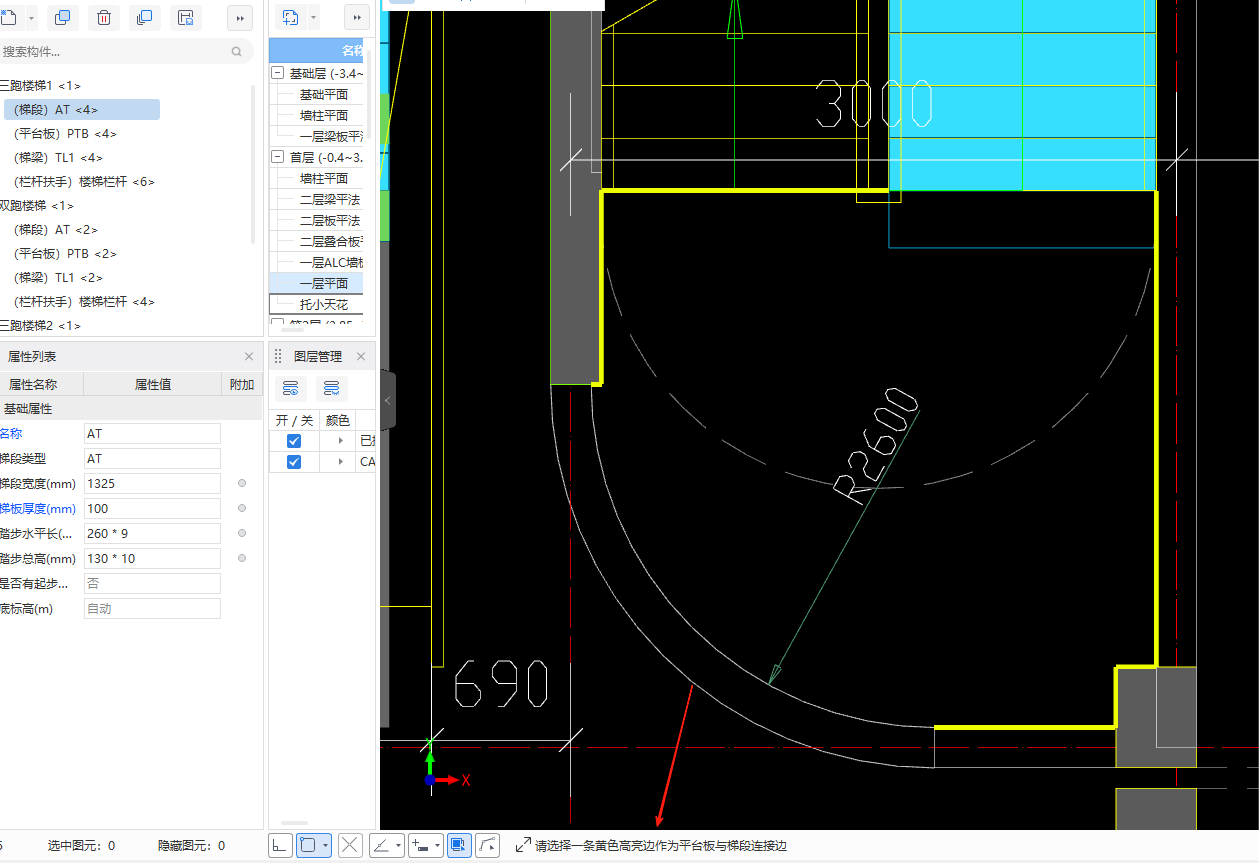
Task: Edit the 踏步水平长 value 260 * 9
Action: coord(152,533)
